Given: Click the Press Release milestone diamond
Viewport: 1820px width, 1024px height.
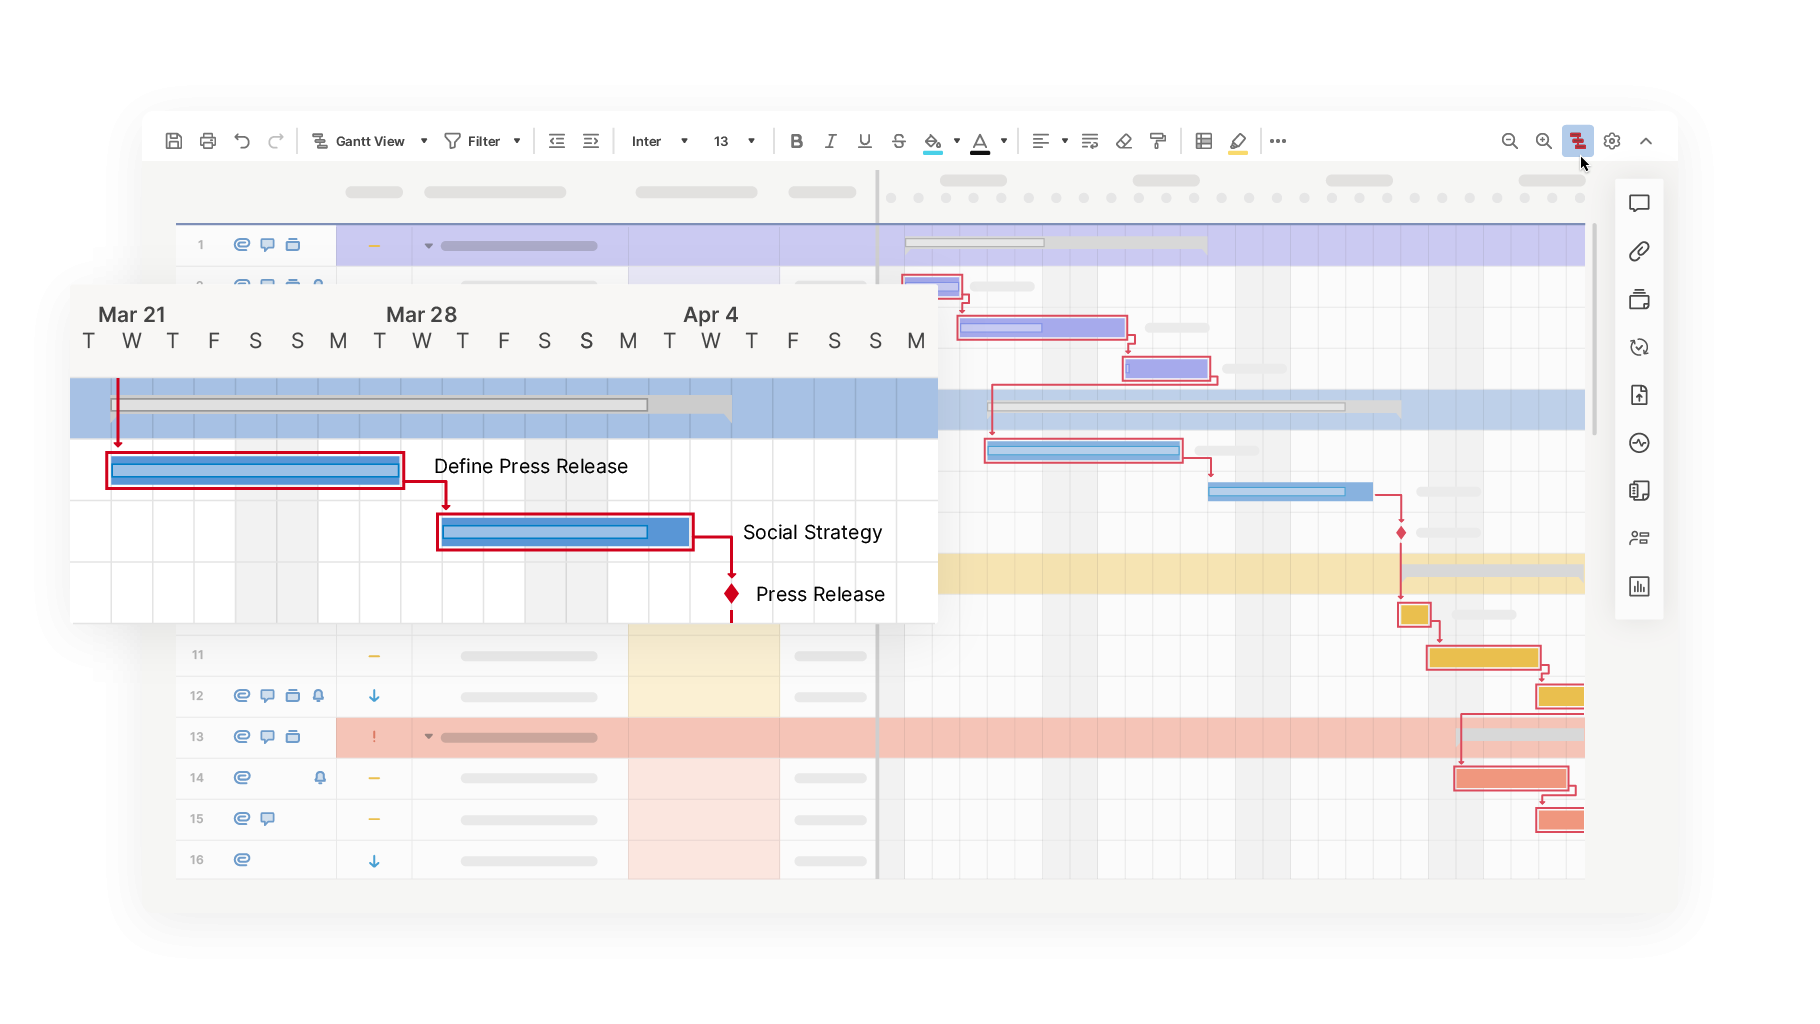Looking at the screenshot, I should click(730, 593).
